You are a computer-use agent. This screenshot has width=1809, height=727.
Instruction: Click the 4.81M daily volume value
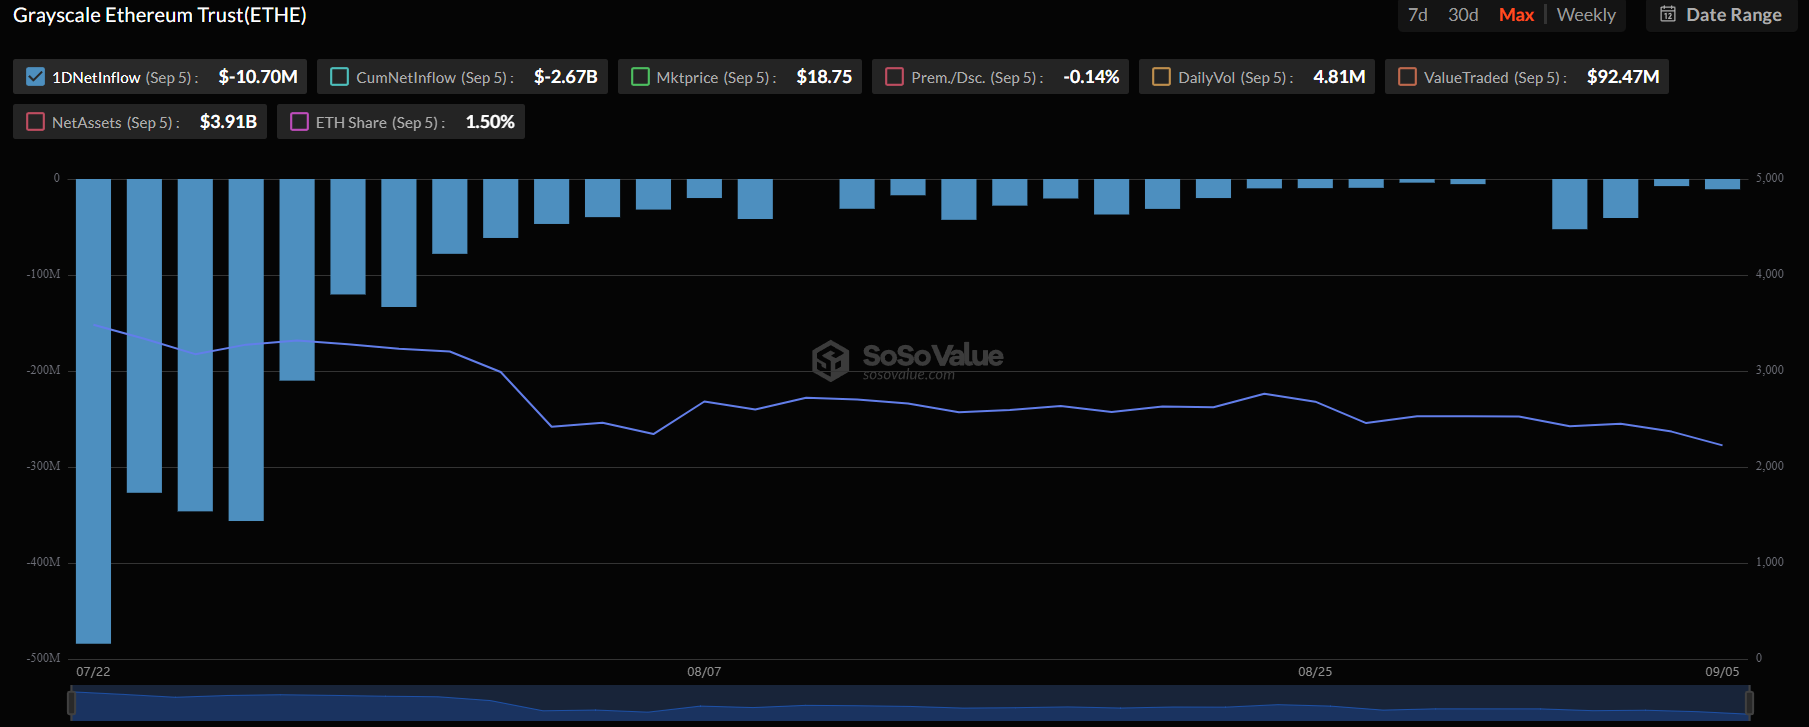pyautogui.click(x=1339, y=77)
